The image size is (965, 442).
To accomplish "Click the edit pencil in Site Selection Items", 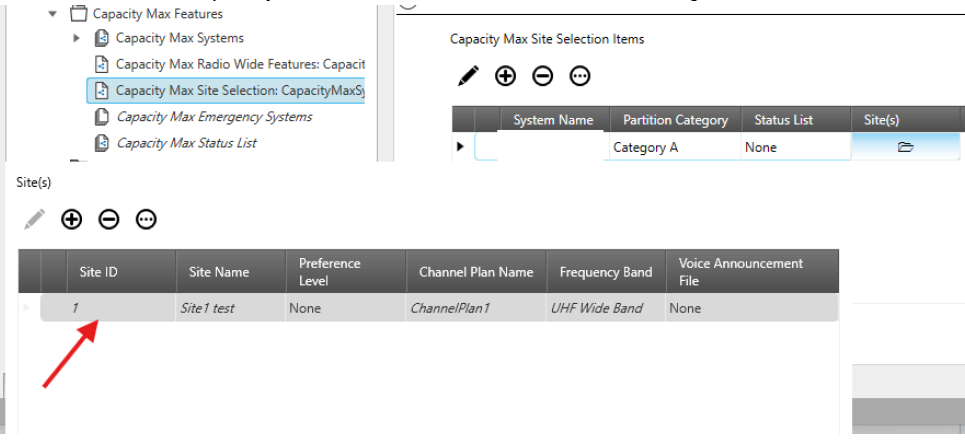I will (468, 76).
